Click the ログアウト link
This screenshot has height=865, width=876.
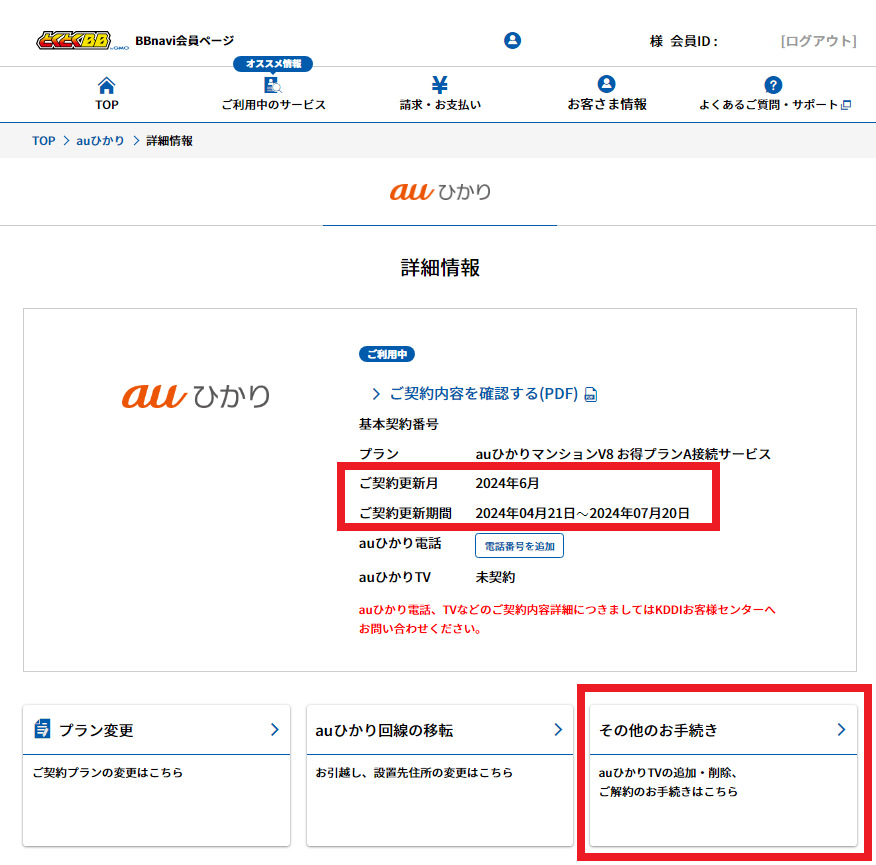pos(818,41)
